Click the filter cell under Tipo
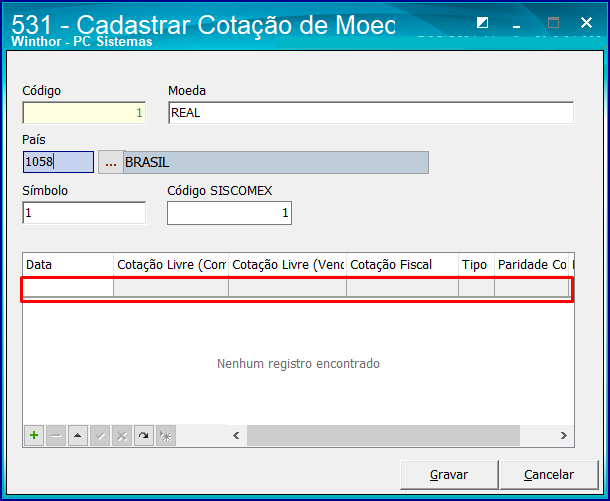The width and height of the screenshot is (610, 501). 476,288
